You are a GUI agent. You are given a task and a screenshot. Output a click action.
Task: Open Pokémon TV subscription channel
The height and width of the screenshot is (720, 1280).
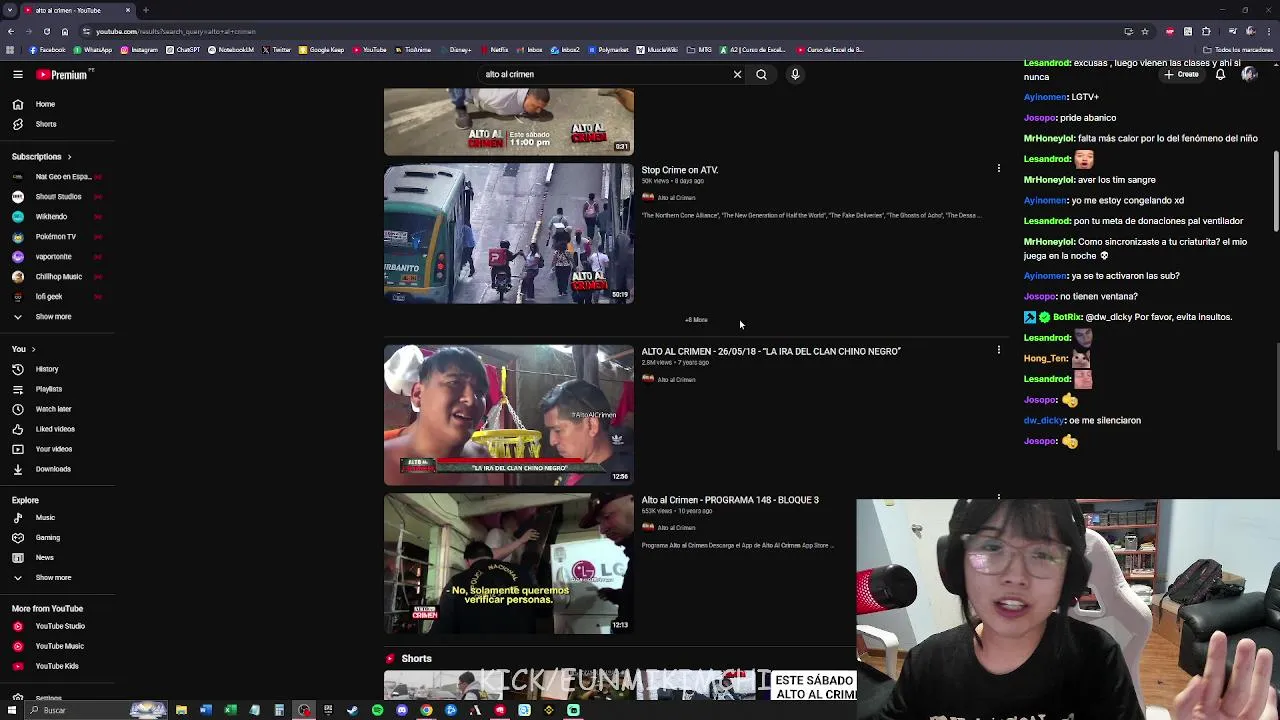[x=56, y=237]
